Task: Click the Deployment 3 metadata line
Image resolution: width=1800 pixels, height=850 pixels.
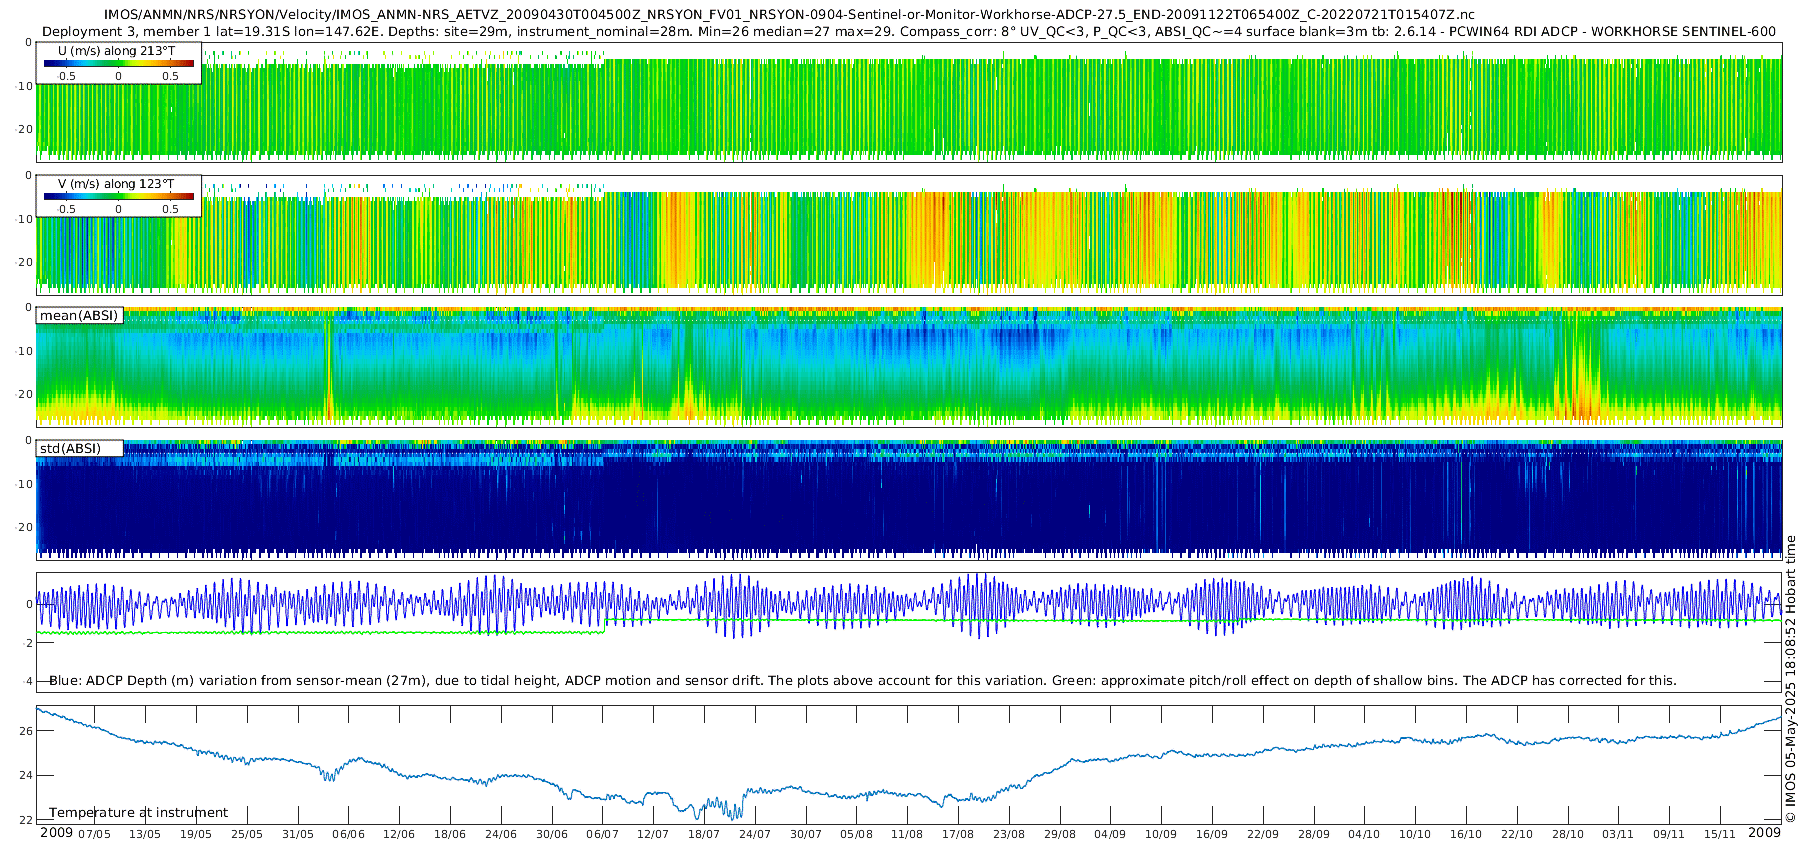Action: [x=908, y=32]
